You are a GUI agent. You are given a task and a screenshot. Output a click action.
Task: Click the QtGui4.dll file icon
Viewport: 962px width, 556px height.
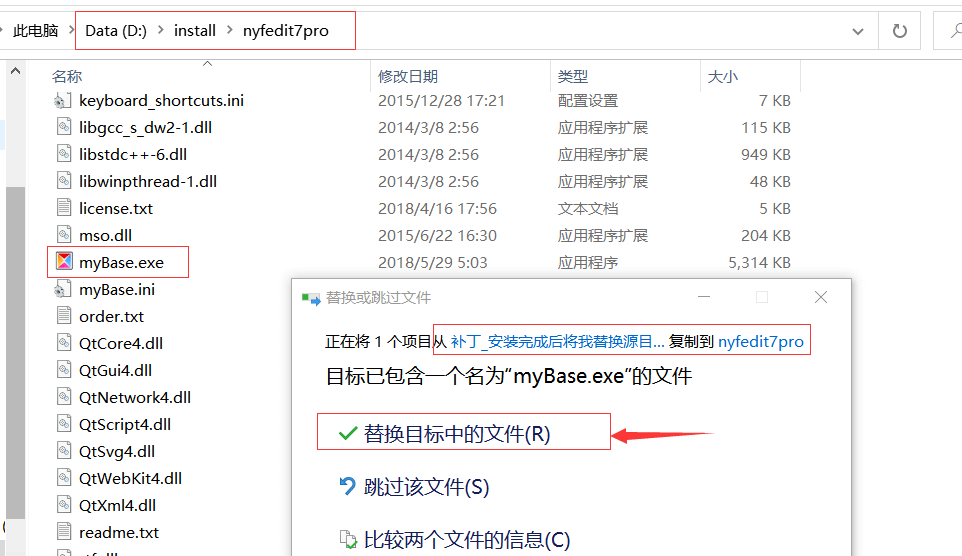pos(64,371)
